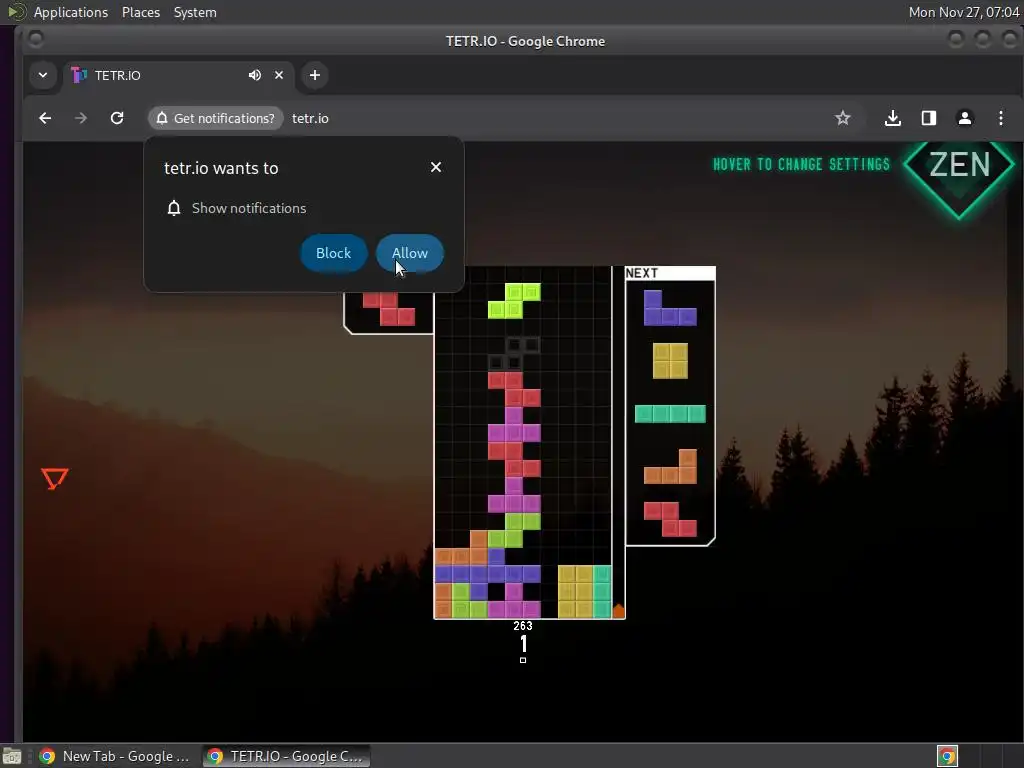Click the falling green S piece
Image resolution: width=1024 pixels, height=768 pixels.
[x=514, y=300]
